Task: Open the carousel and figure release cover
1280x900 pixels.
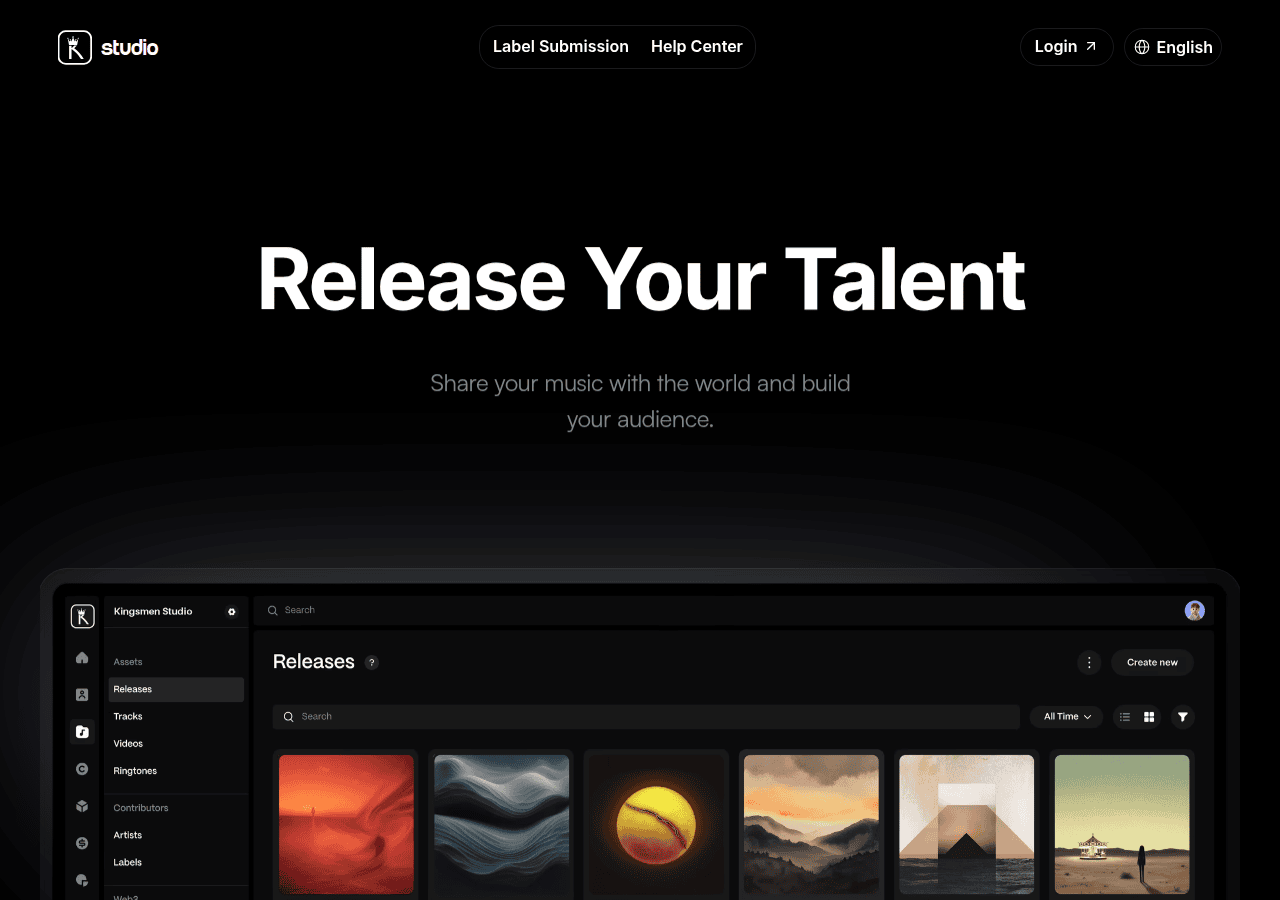Action: coord(1122,824)
